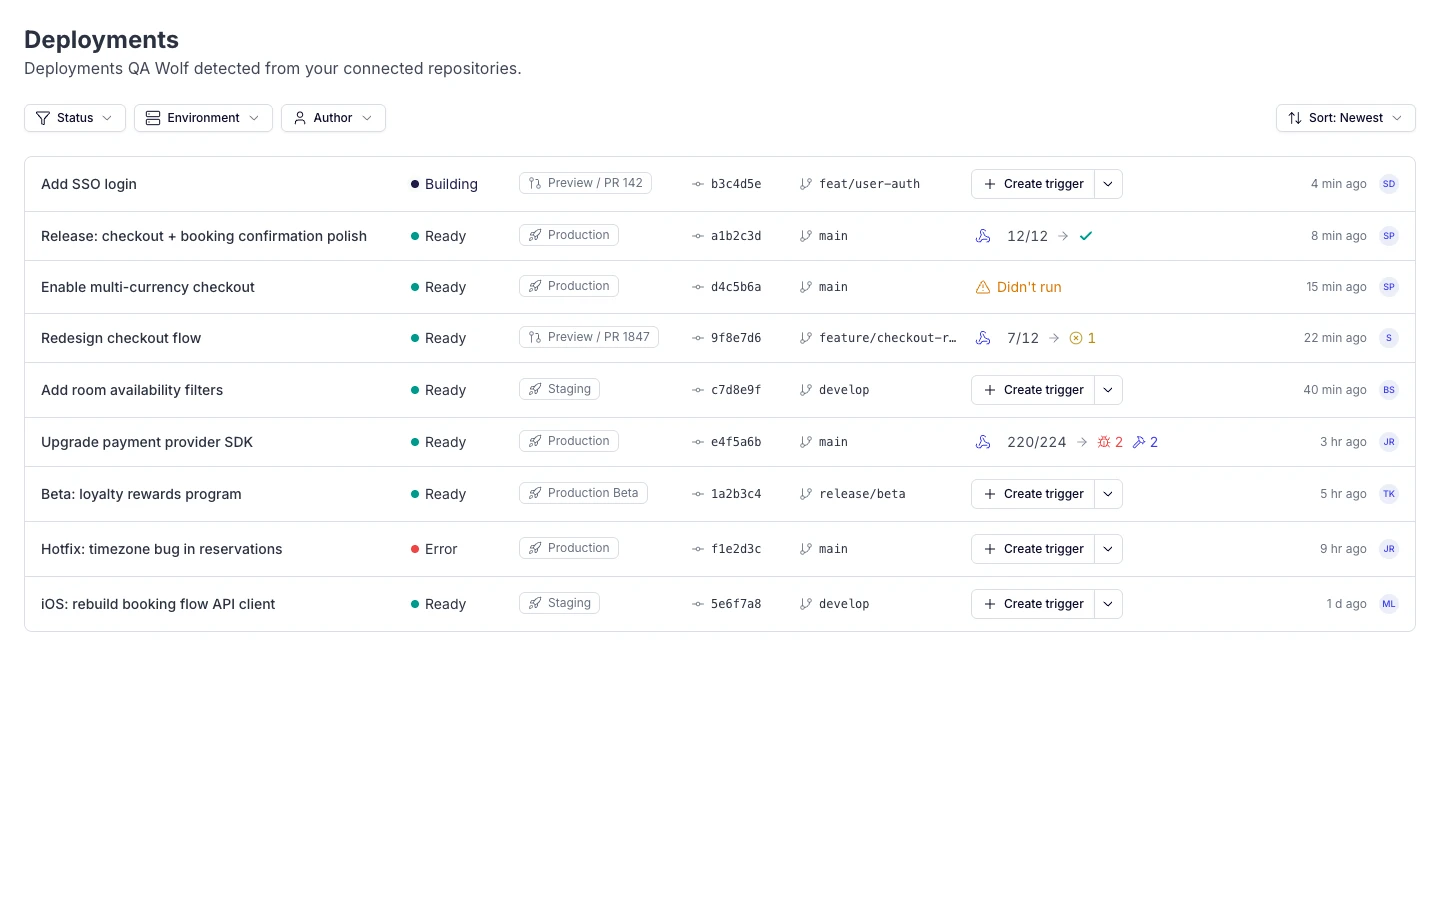The image size is (1440, 900).
Task: Click the TK avatar on Beta: loyalty rewards
Action: click(1389, 494)
